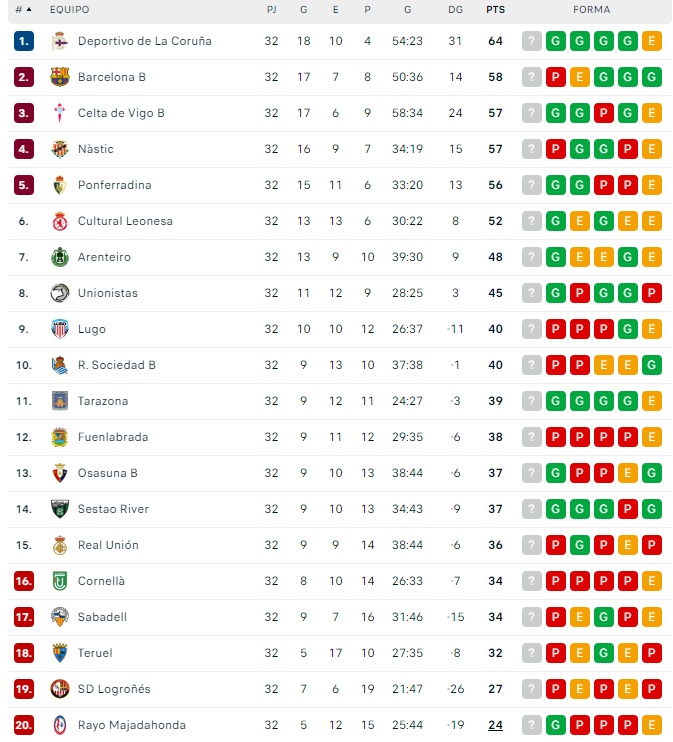Image resolution: width=673 pixels, height=742 pixels.
Task: Click the position 1 blue rank badge
Action: [24, 41]
